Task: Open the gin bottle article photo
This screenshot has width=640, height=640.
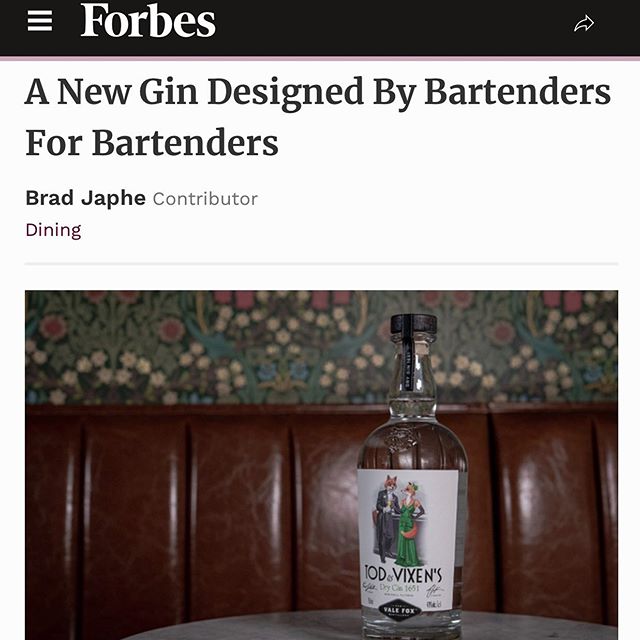Action: pyautogui.click(x=322, y=465)
